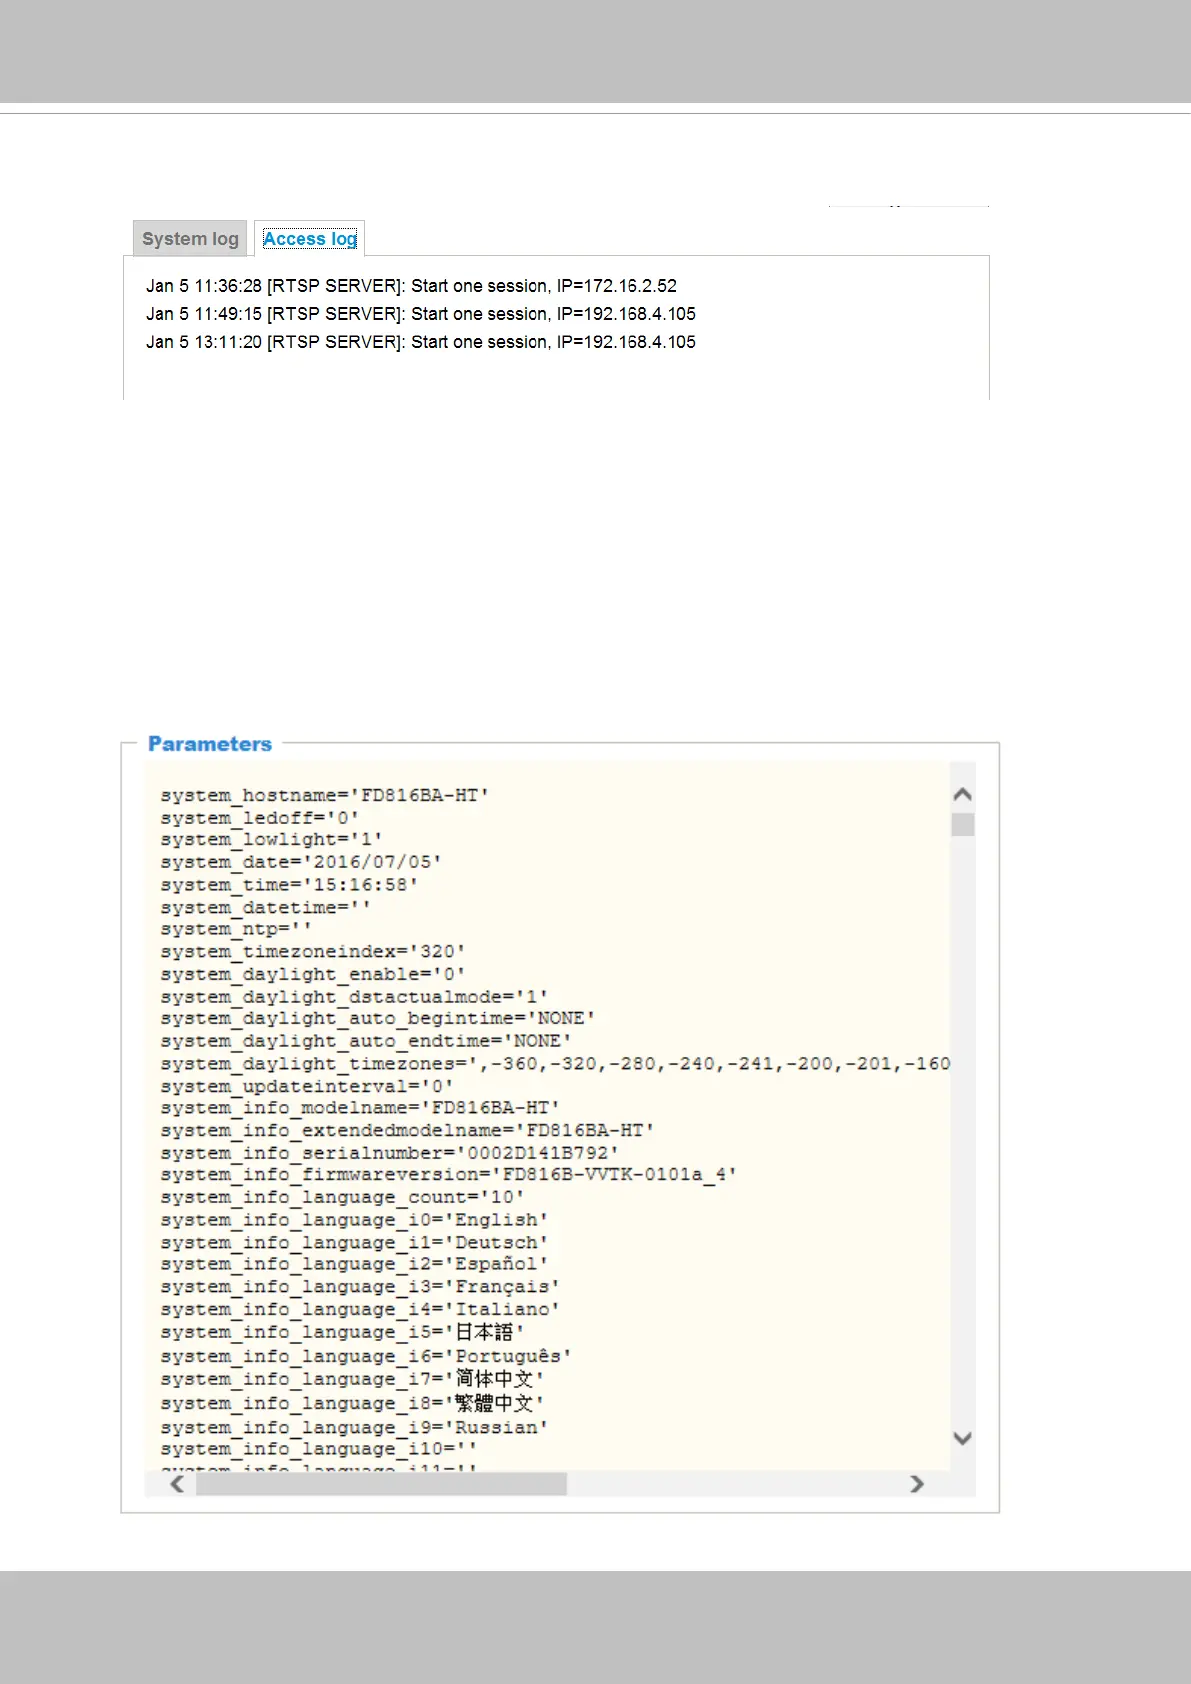The image size is (1191, 1684).
Task: Click the scroll left arrow in Parameters
Action: click(177, 1484)
